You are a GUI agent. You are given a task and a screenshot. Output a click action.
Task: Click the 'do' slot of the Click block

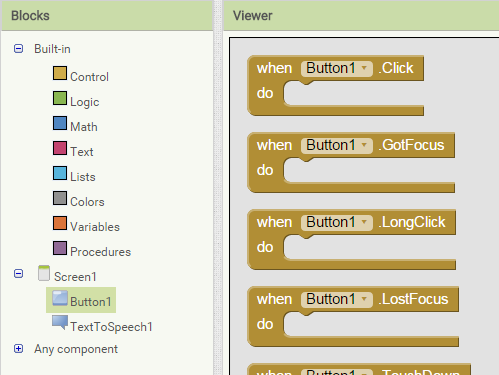point(353,94)
